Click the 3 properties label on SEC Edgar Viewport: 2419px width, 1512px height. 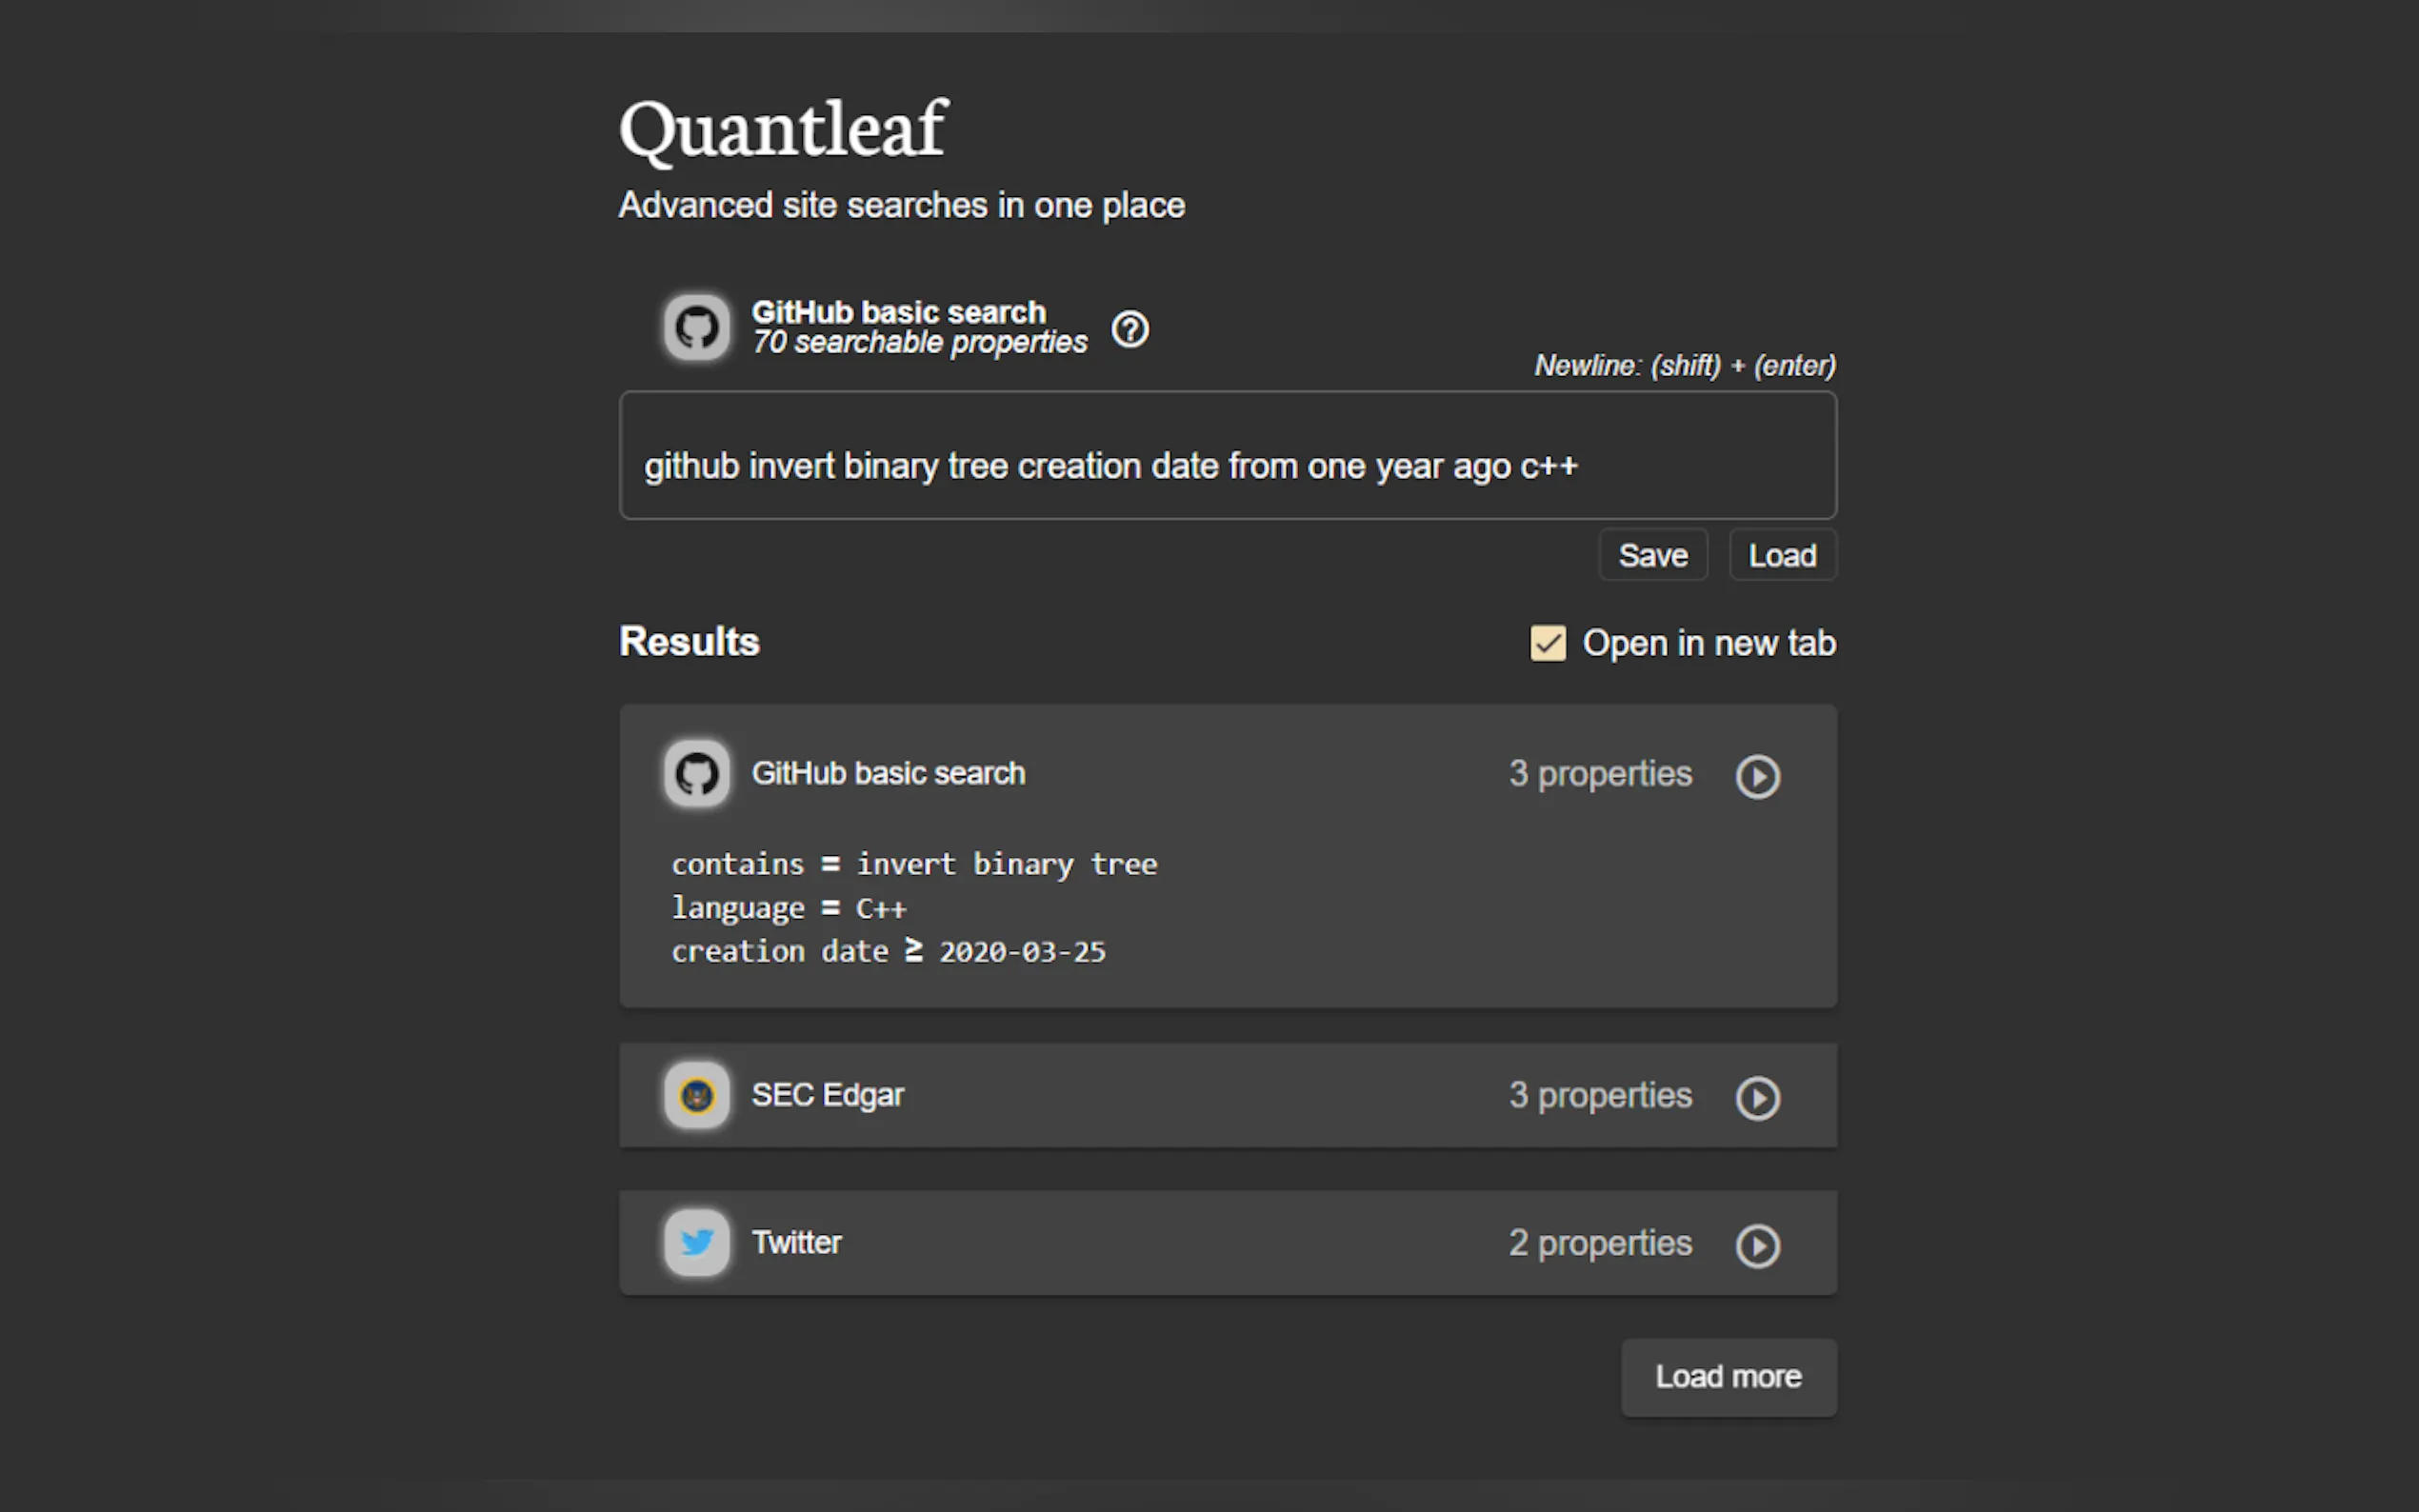[x=1600, y=1096]
